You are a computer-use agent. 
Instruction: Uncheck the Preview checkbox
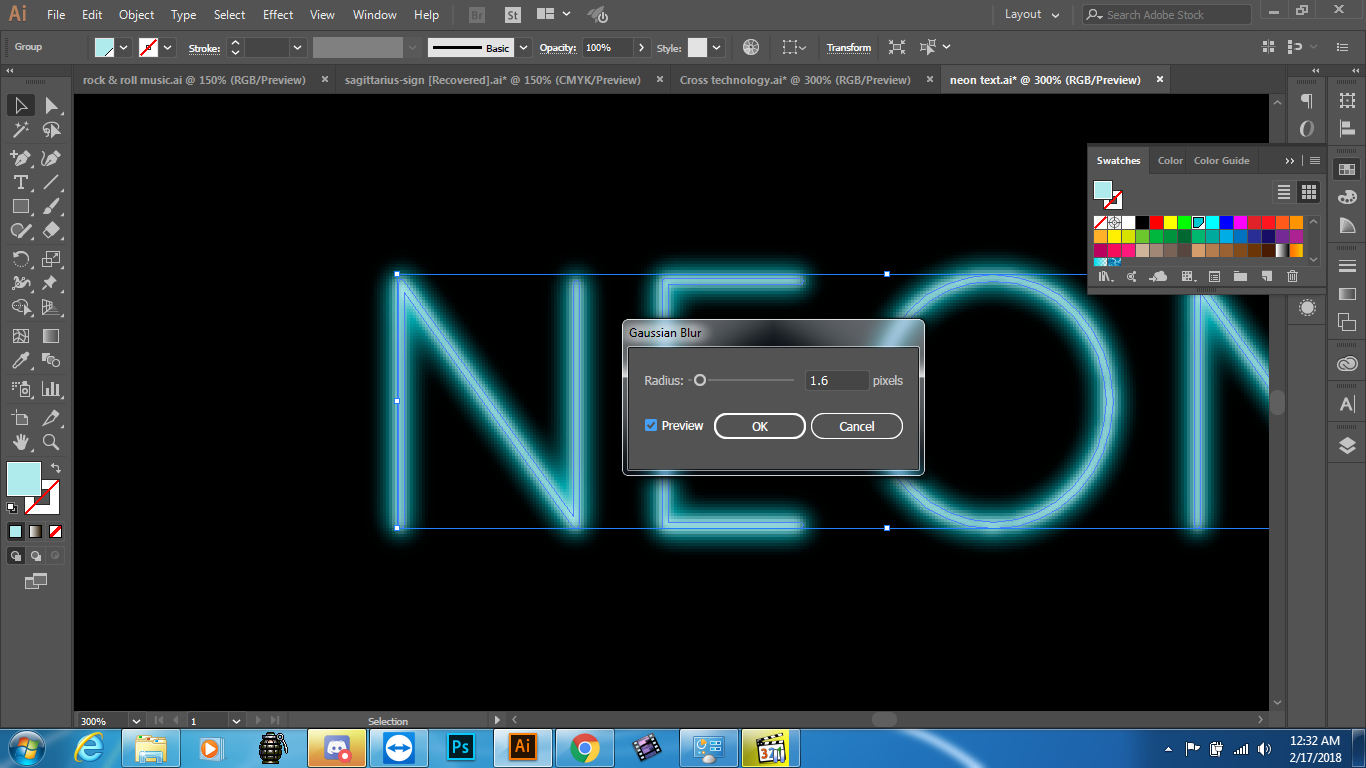pos(651,426)
